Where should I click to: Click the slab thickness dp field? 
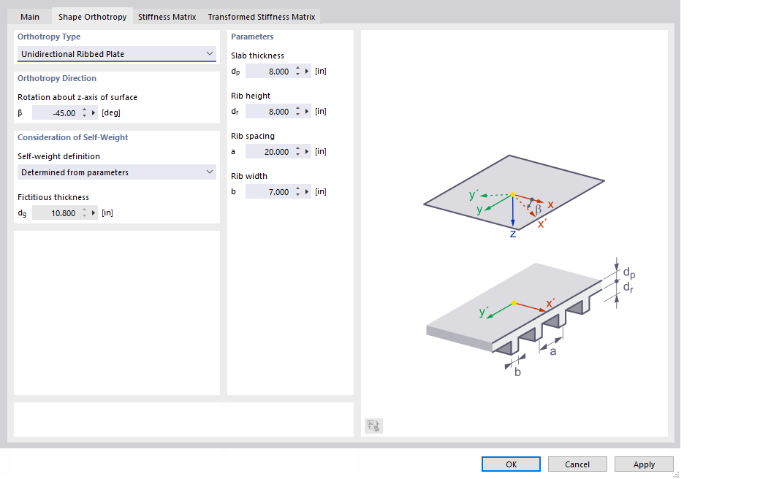point(268,71)
